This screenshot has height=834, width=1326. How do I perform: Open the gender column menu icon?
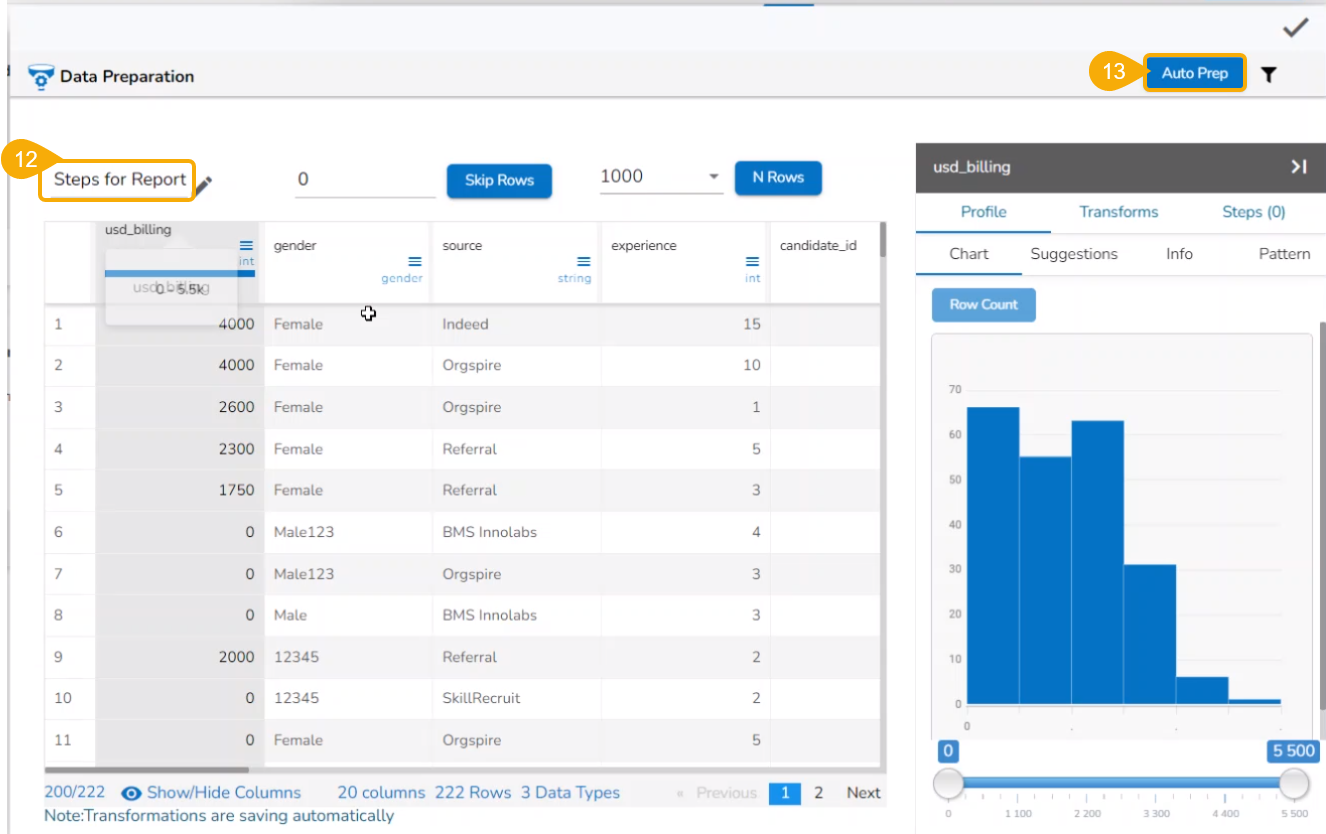pyautogui.click(x=415, y=262)
